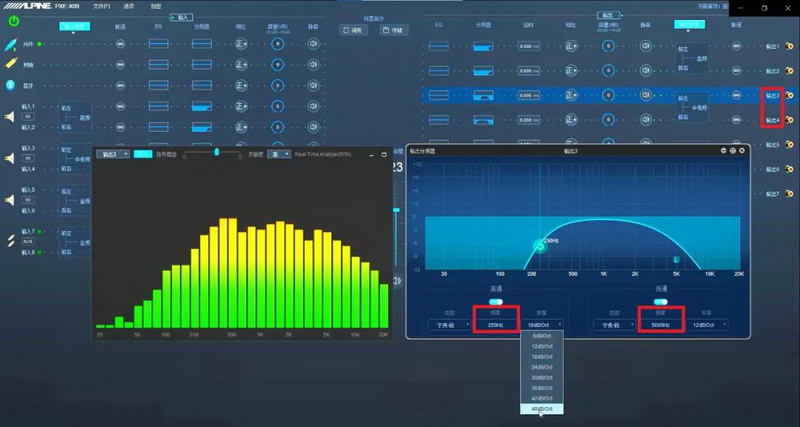Click the 存储 preset save button

(x=394, y=30)
